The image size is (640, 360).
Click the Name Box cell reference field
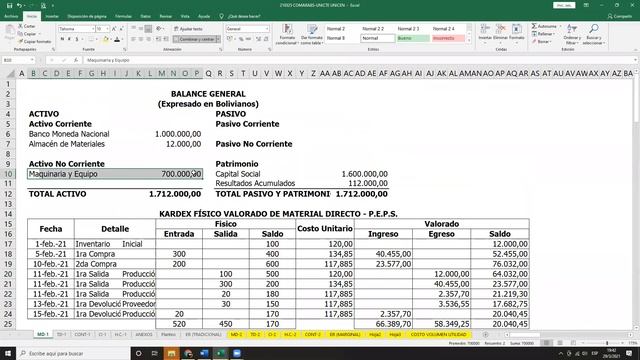point(18,60)
